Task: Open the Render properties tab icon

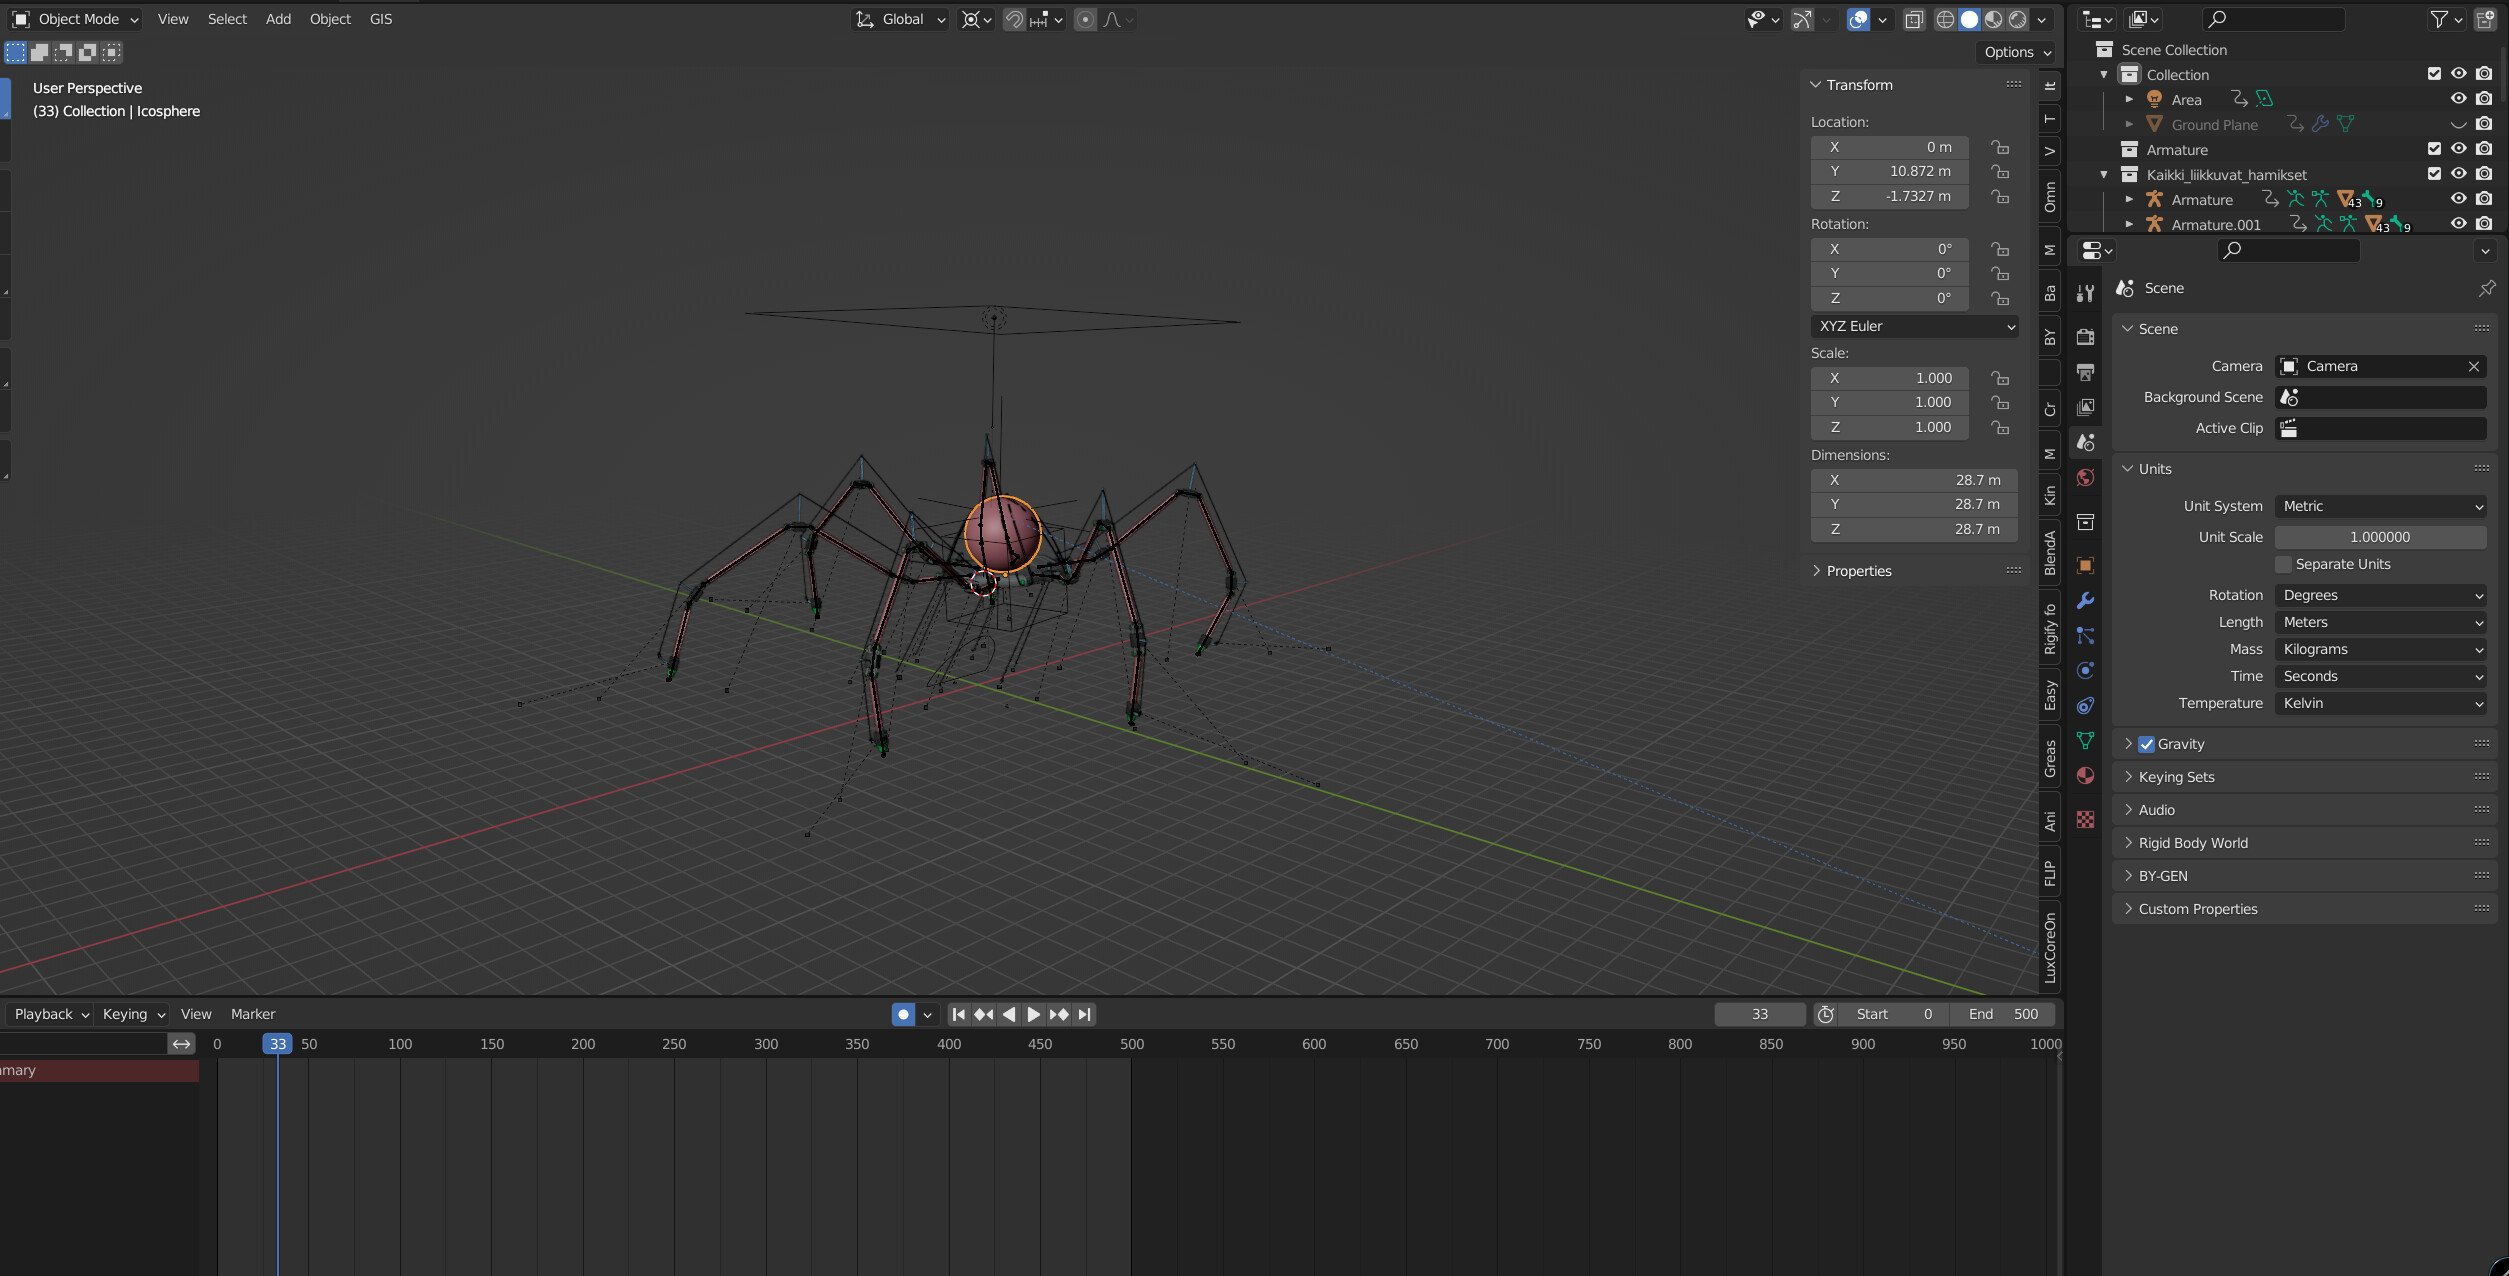Action: [2085, 337]
